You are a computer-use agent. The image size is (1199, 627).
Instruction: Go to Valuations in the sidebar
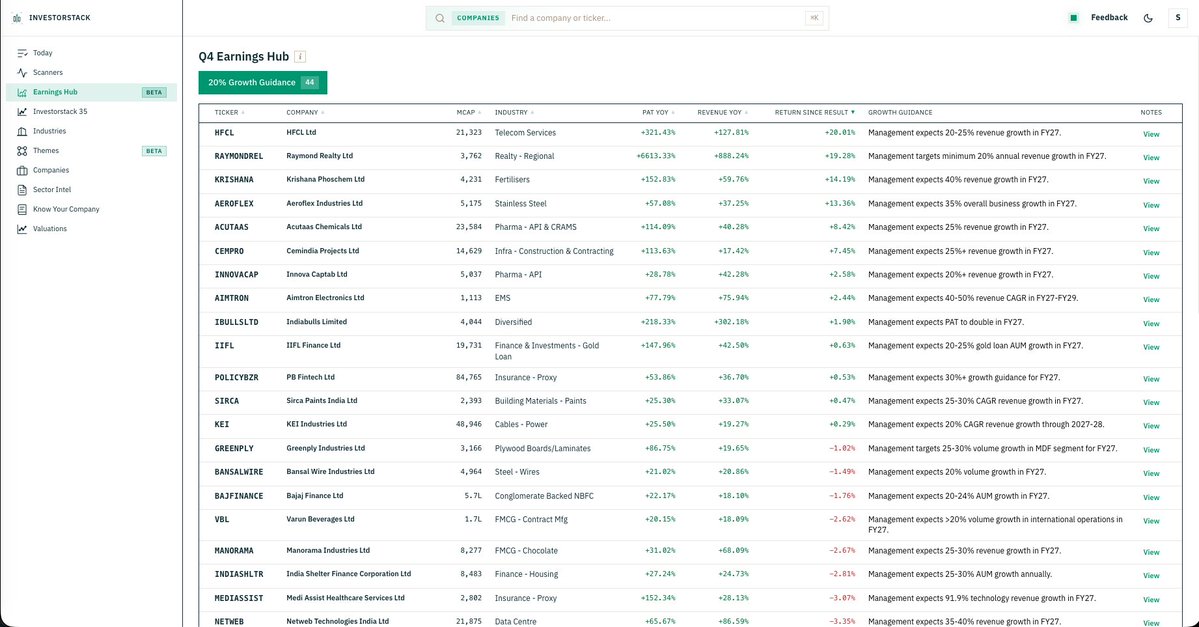coord(50,229)
